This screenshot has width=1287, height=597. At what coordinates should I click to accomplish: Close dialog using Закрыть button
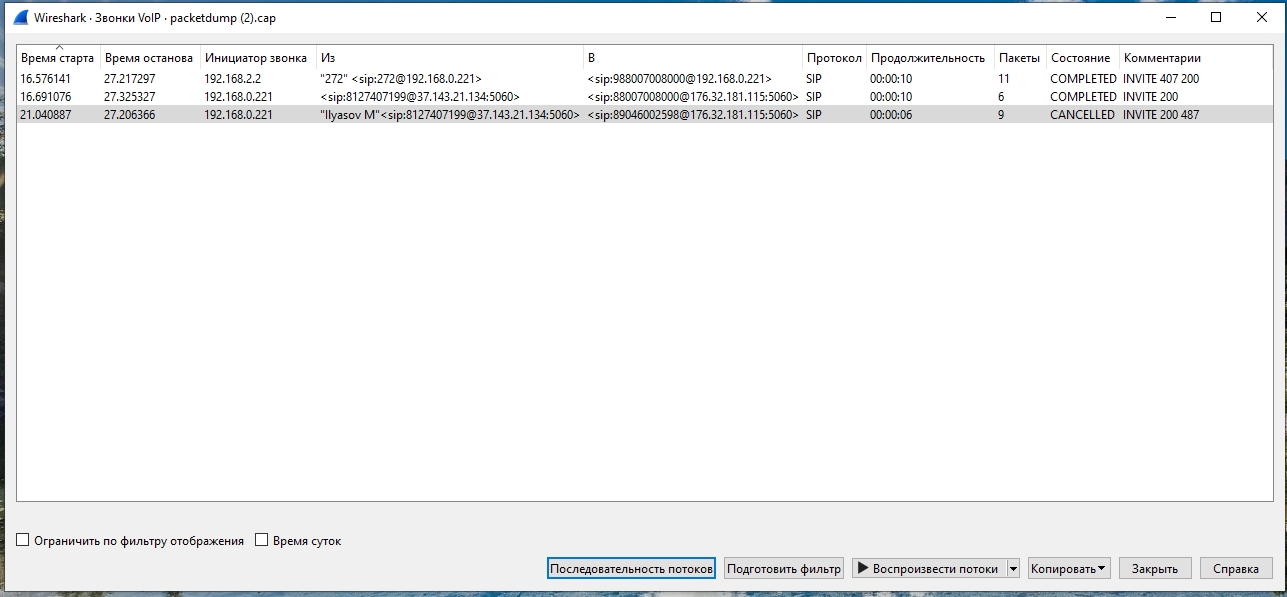tap(1154, 568)
